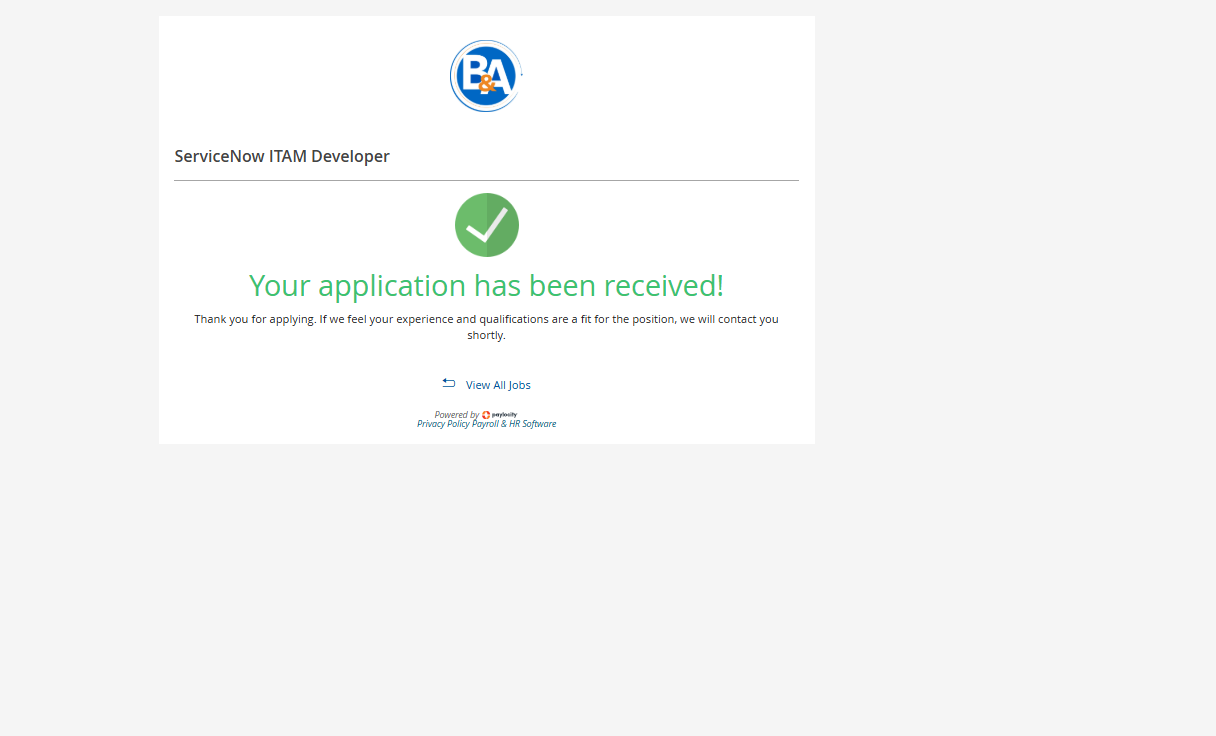Click the green checkmark success icon
The image size is (1216, 736).
[x=486, y=225]
